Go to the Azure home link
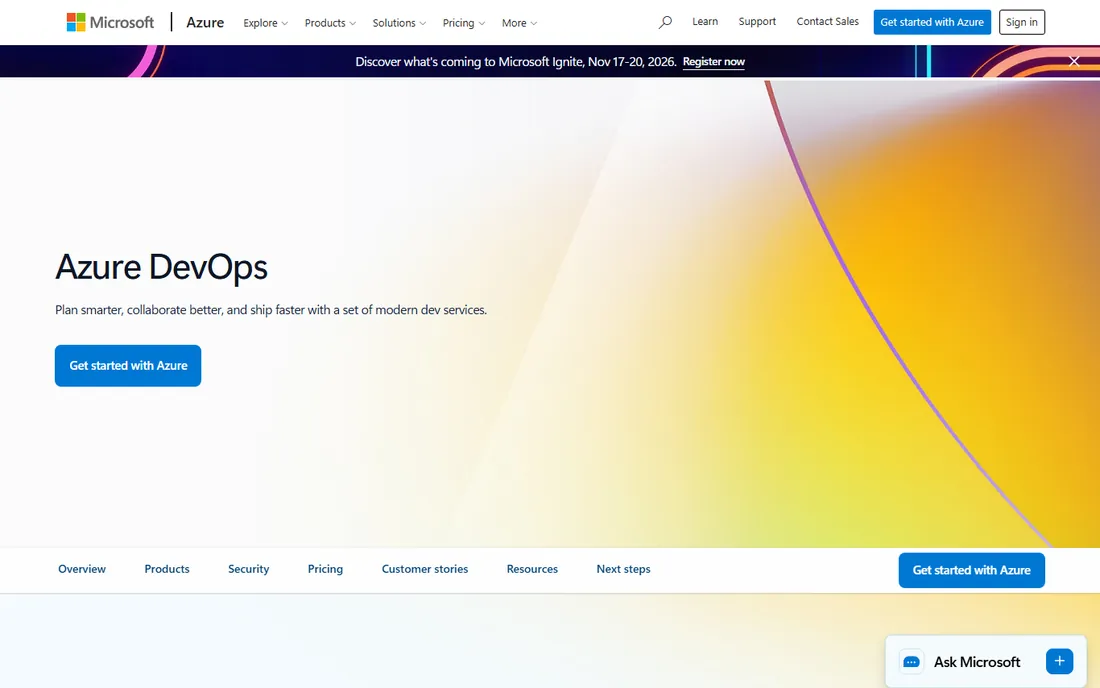The height and width of the screenshot is (688, 1100). [x=205, y=22]
